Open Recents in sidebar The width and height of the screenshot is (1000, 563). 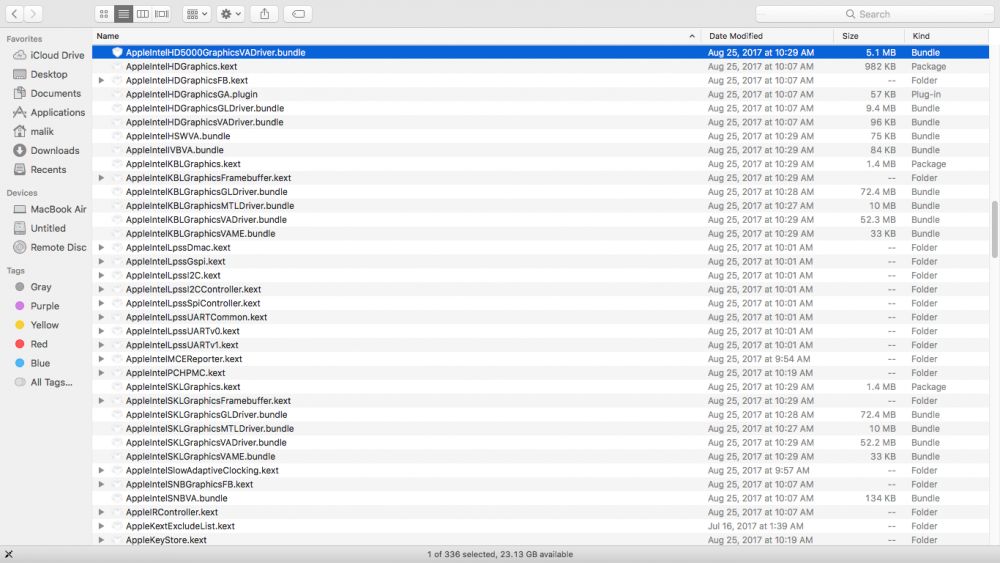coord(40,170)
